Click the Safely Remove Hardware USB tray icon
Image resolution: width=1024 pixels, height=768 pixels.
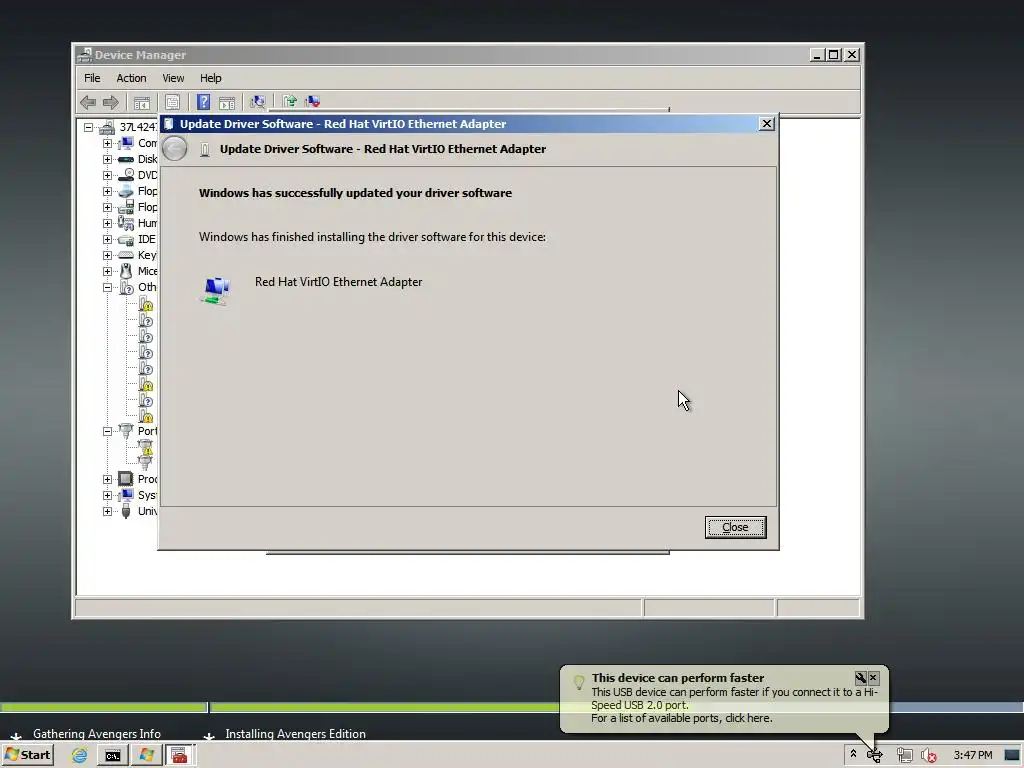(x=875, y=756)
